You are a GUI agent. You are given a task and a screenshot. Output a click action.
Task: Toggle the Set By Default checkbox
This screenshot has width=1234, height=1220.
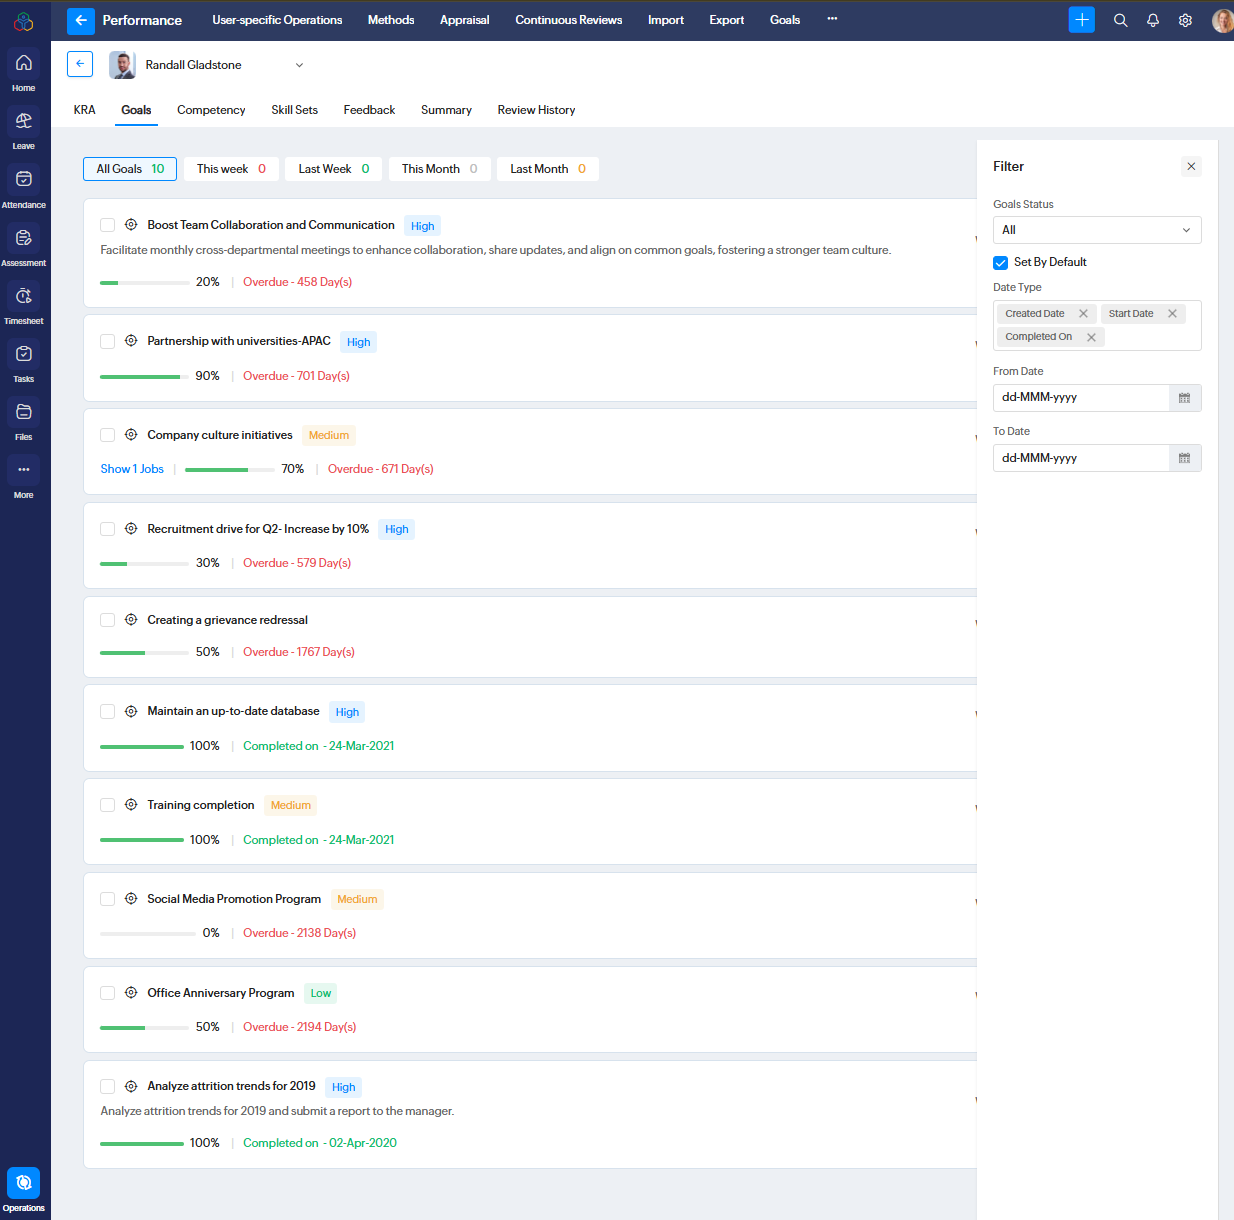coord(1000,263)
